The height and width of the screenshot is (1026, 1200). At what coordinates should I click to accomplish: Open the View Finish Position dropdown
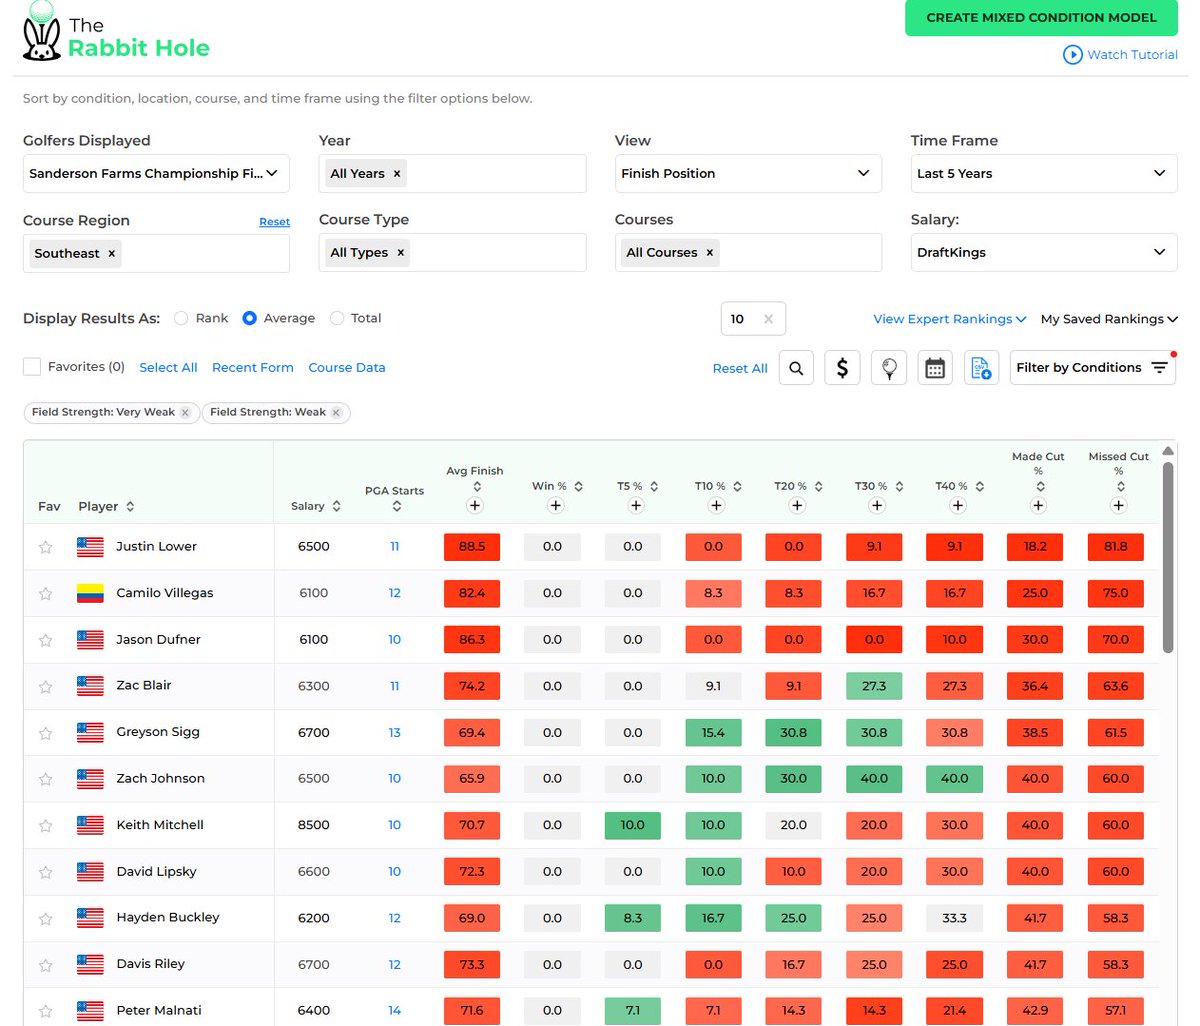pyautogui.click(x=748, y=173)
